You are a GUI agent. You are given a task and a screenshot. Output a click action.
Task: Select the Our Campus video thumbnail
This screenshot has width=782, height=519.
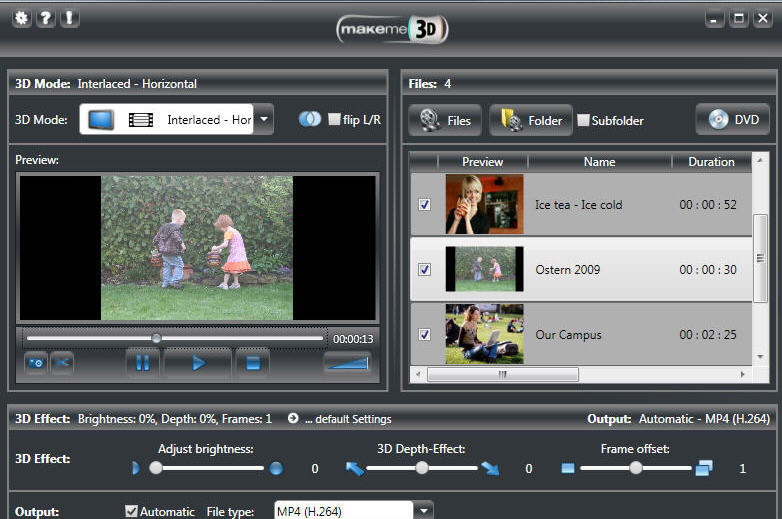[x=484, y=334]
